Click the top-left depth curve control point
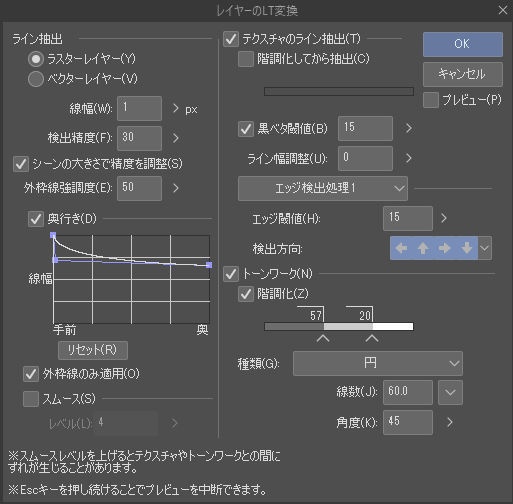Viewport: 513px width, 504px height. coord(53,235)
